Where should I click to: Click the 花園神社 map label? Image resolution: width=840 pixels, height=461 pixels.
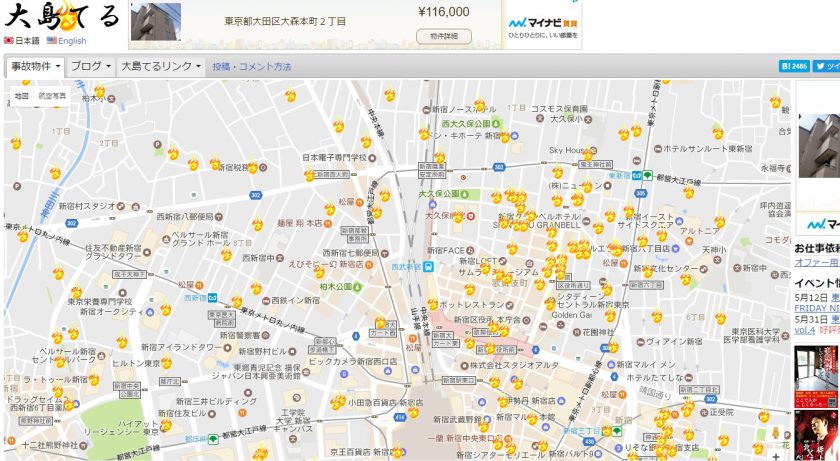click(x=595, y=332)
